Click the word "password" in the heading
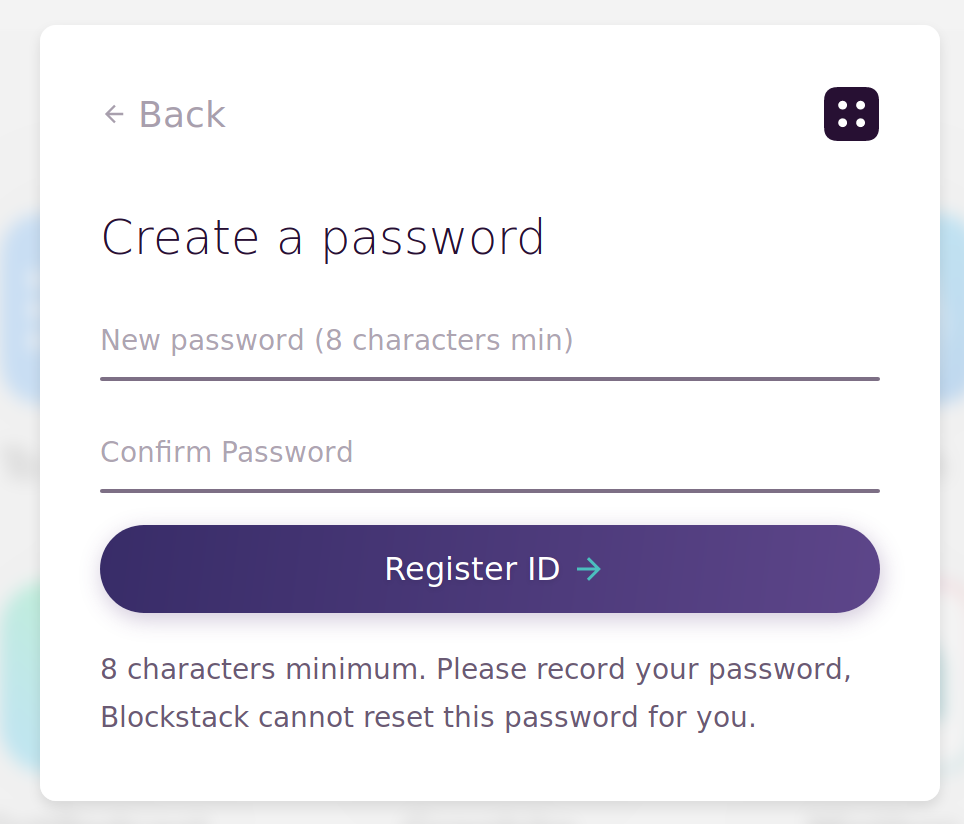Viewport: 964px width, 824px height. 433,240
